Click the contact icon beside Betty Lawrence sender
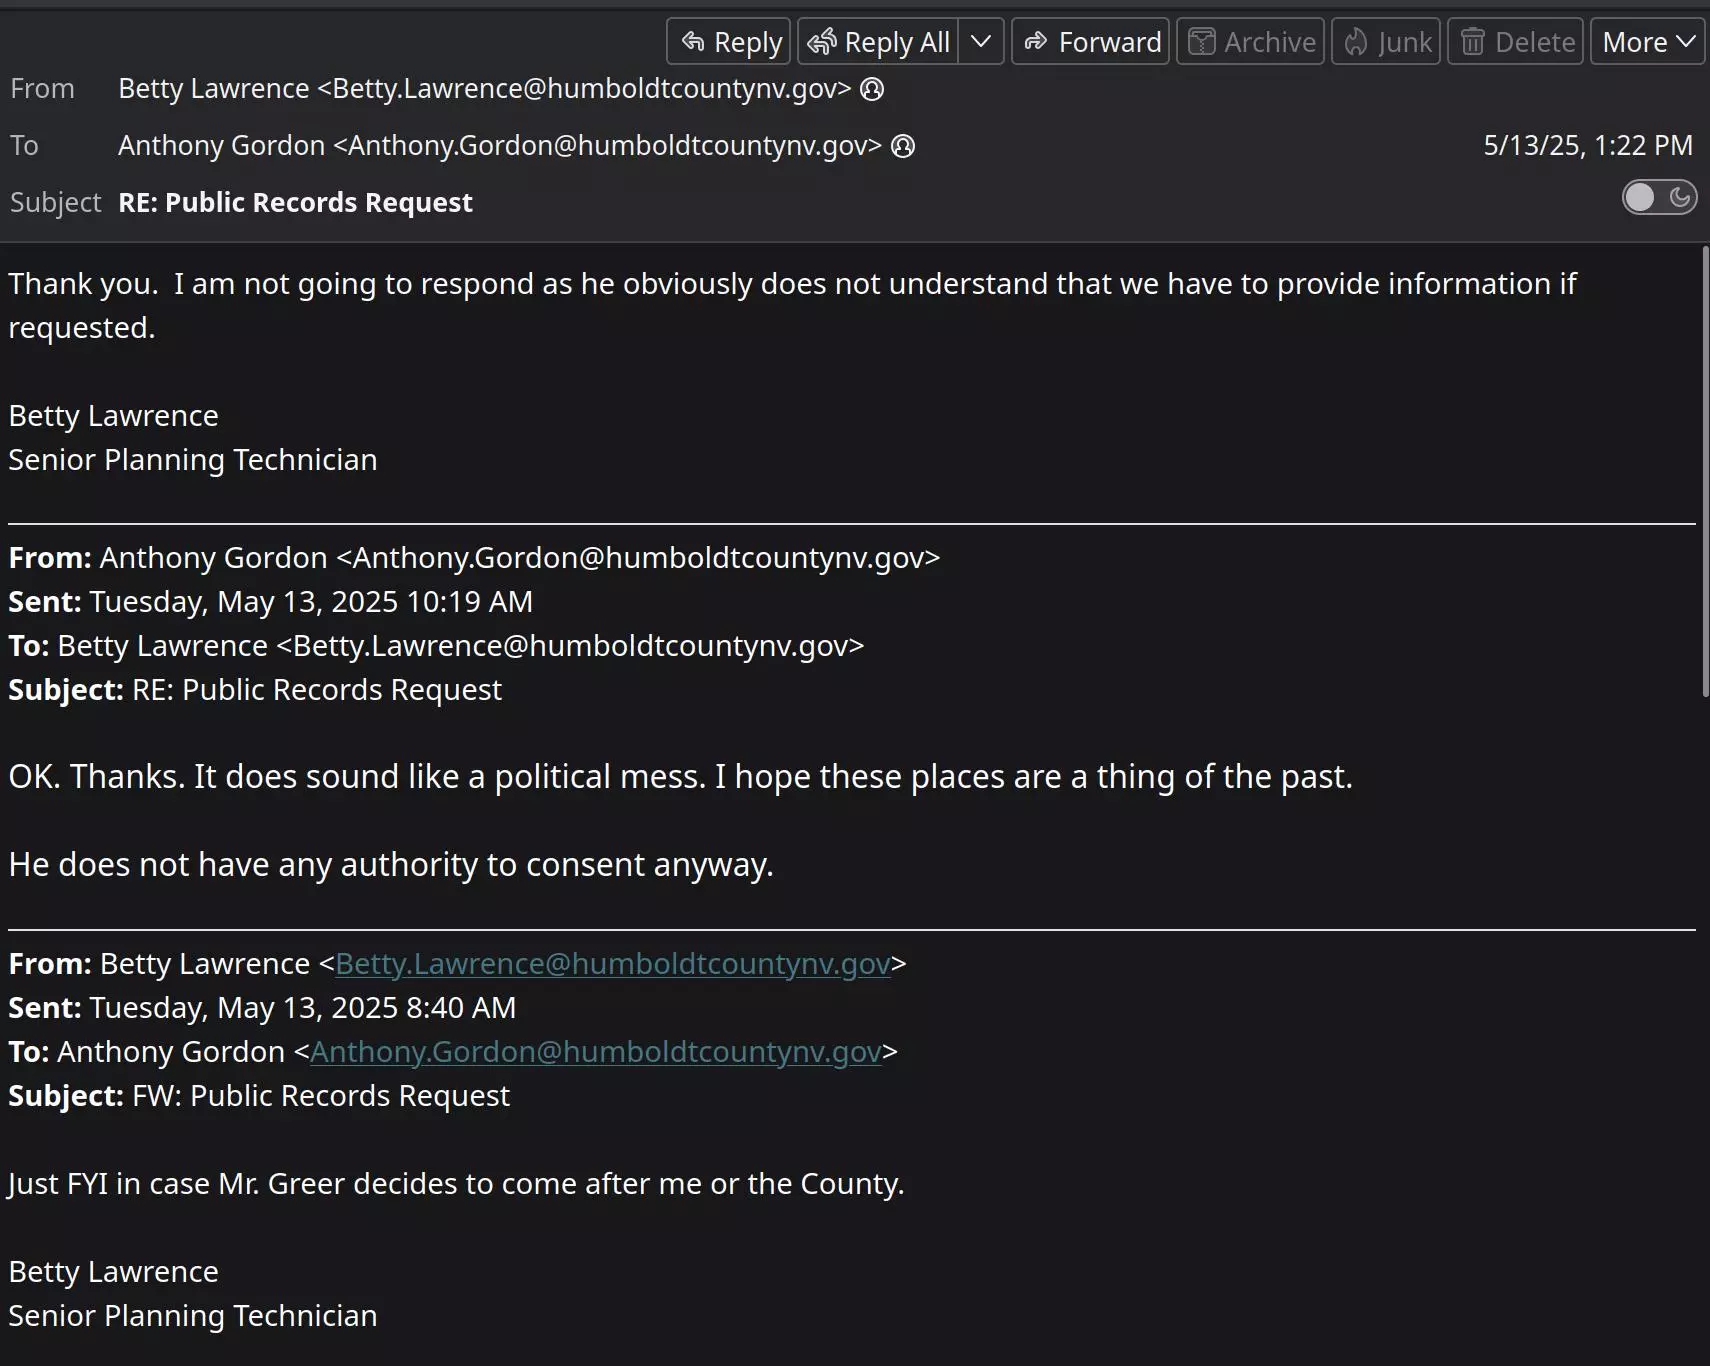This screenshot has height=1366, width=1710. (x=872, y=89)
